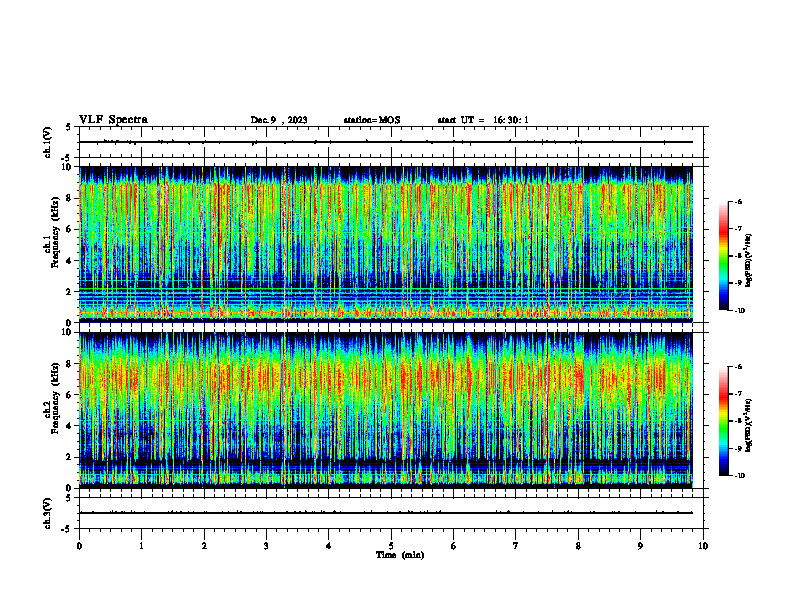Click the "station=MOS" header label
The image size is (792, 612).
[372, 120]
